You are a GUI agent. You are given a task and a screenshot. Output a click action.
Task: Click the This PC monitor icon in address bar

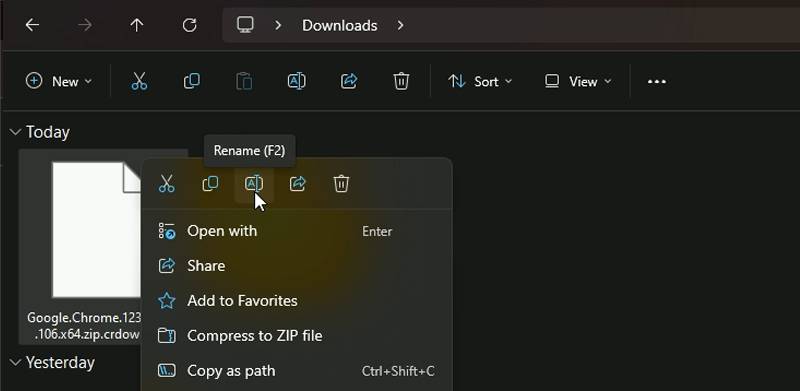point(245,25)
